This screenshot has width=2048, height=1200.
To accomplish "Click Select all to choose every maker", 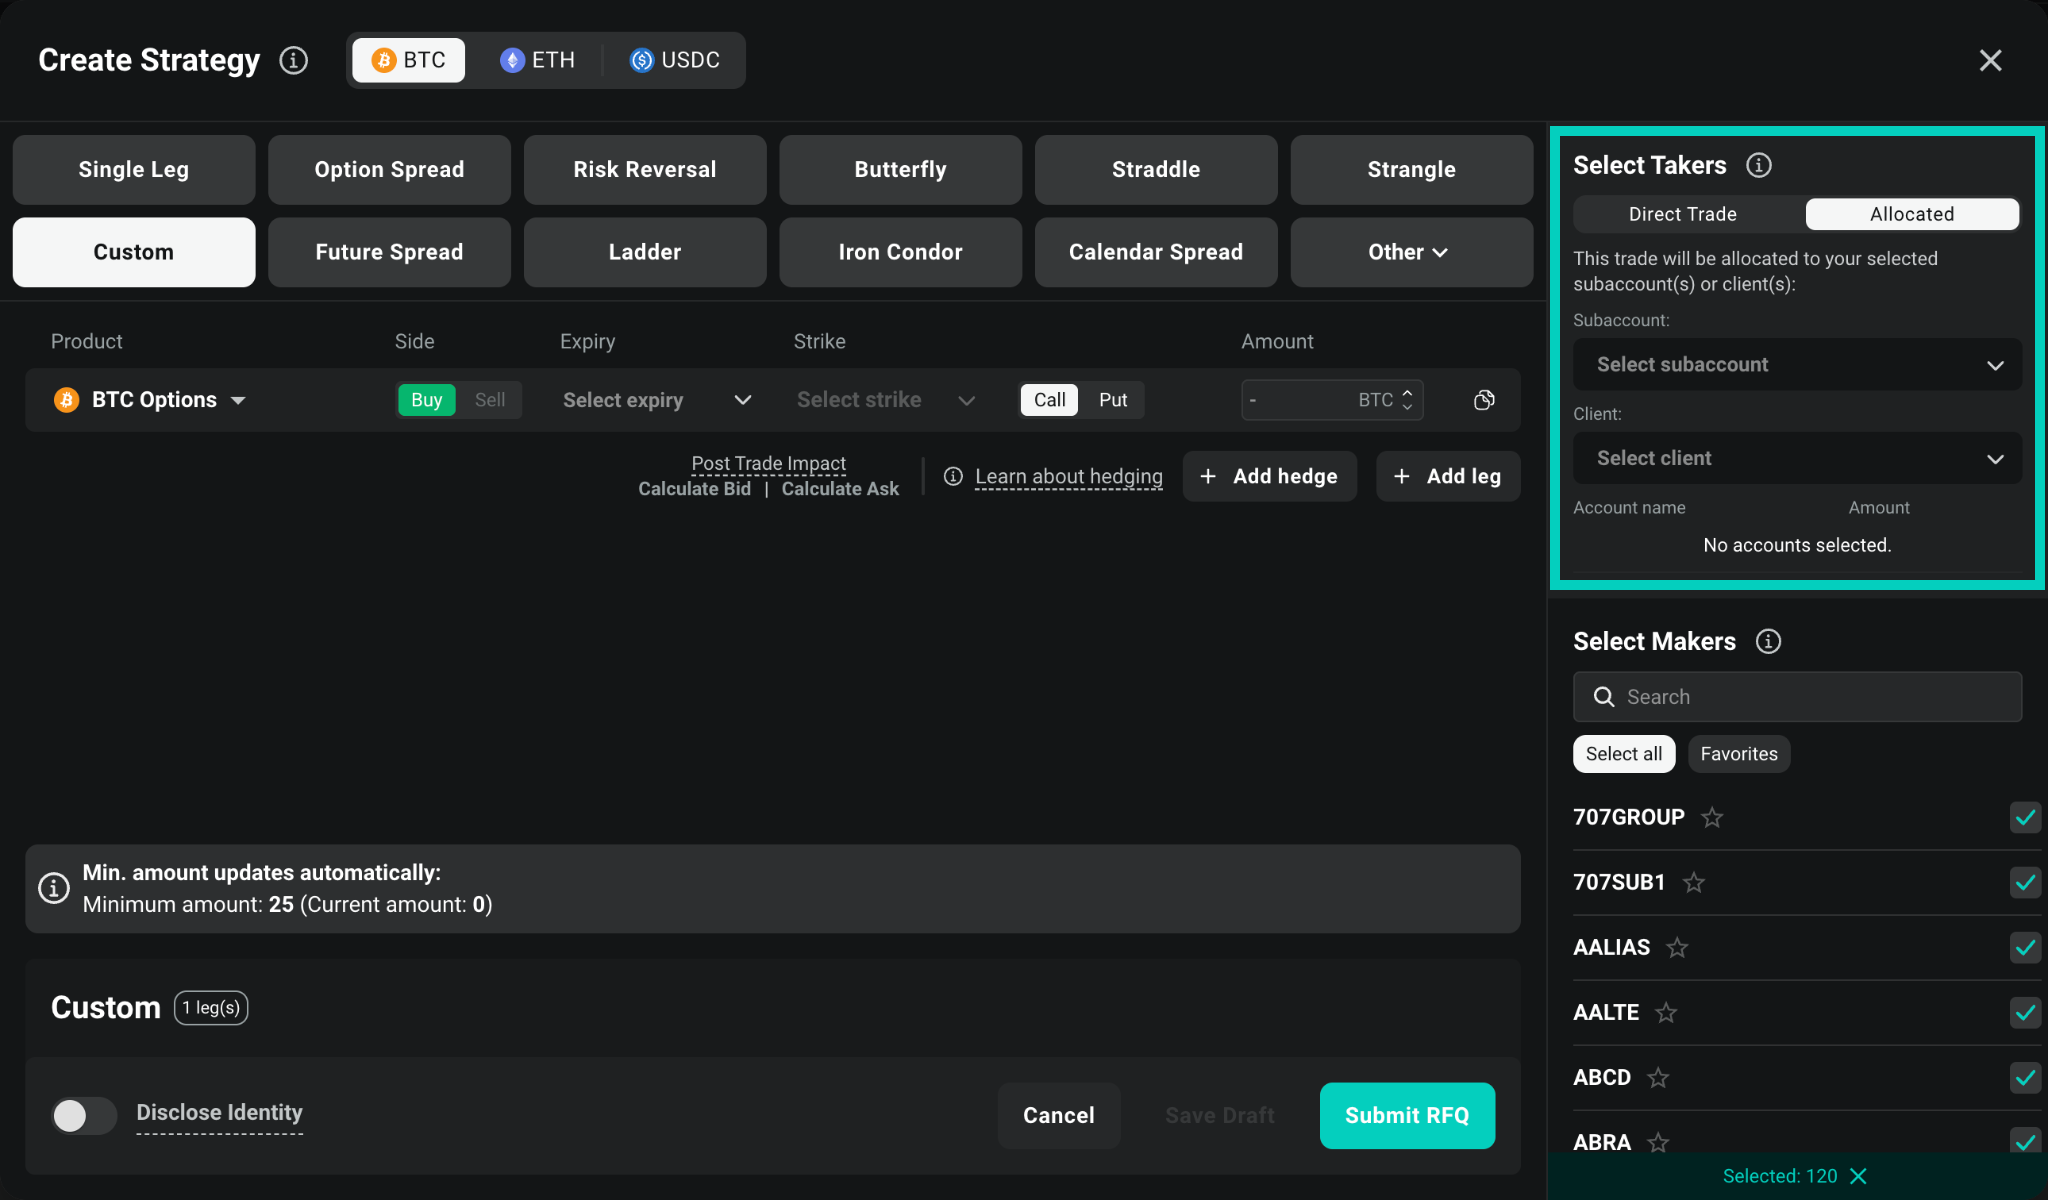I will tap(1623, 753).
